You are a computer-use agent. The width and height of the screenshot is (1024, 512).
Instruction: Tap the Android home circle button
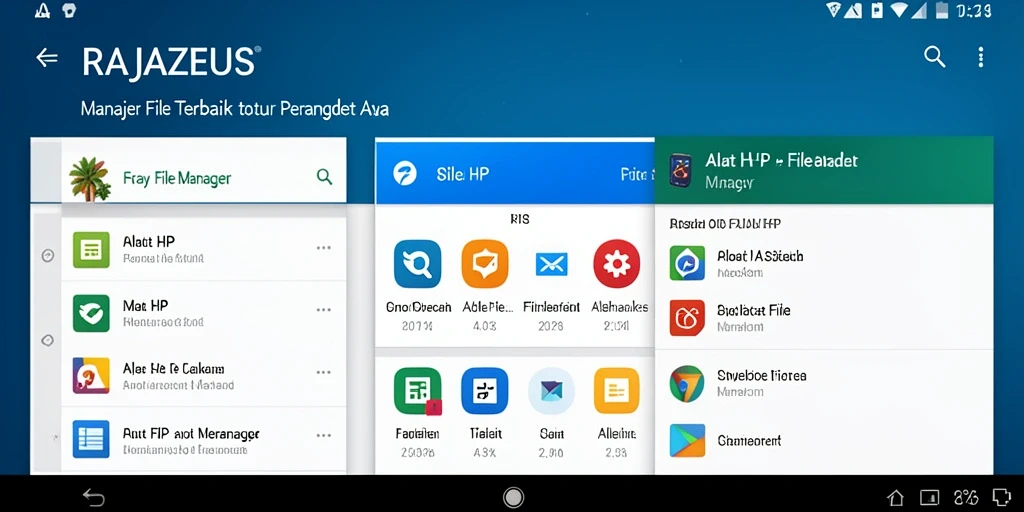click(x=513, y=498)
